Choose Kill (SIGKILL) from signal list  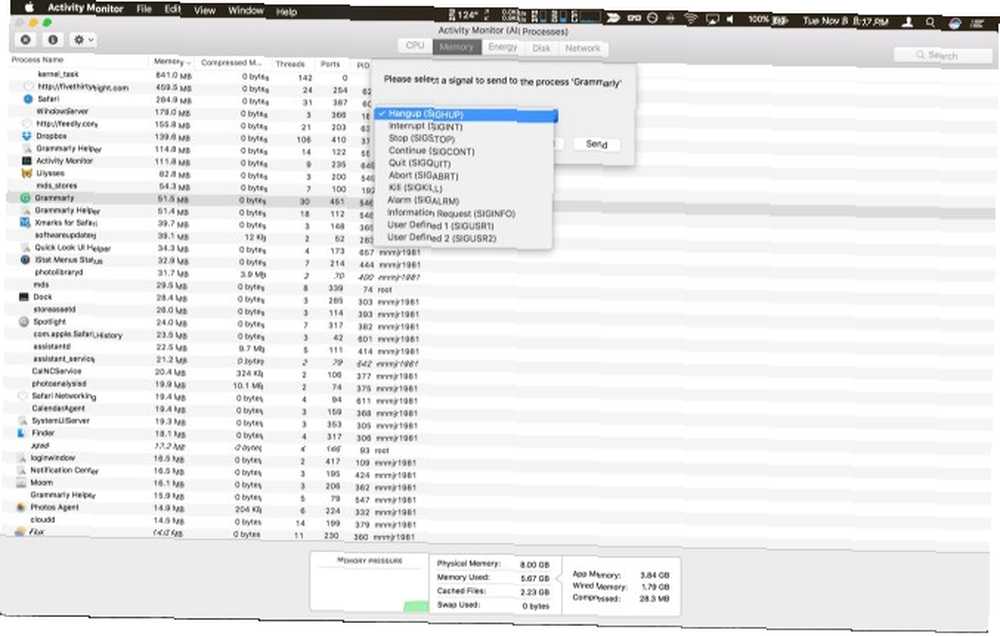tap(415, 188)
